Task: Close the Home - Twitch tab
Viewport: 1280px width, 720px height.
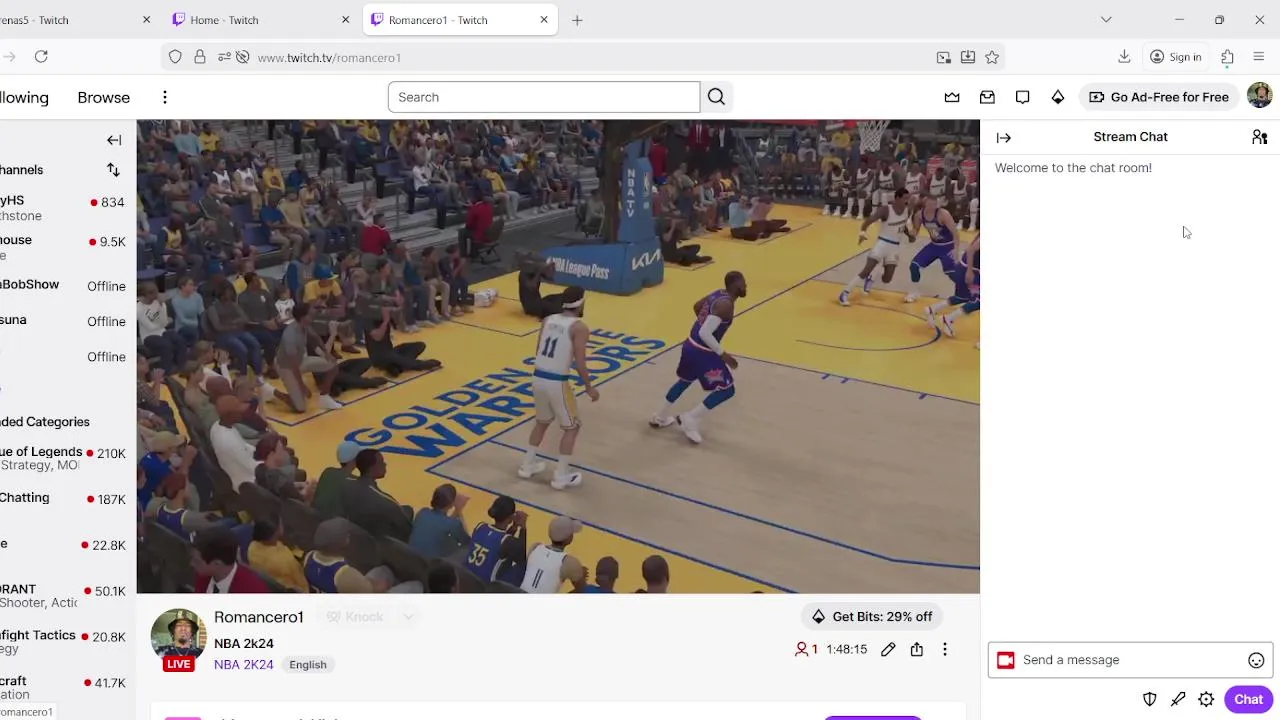Action: tap(346, 20)
